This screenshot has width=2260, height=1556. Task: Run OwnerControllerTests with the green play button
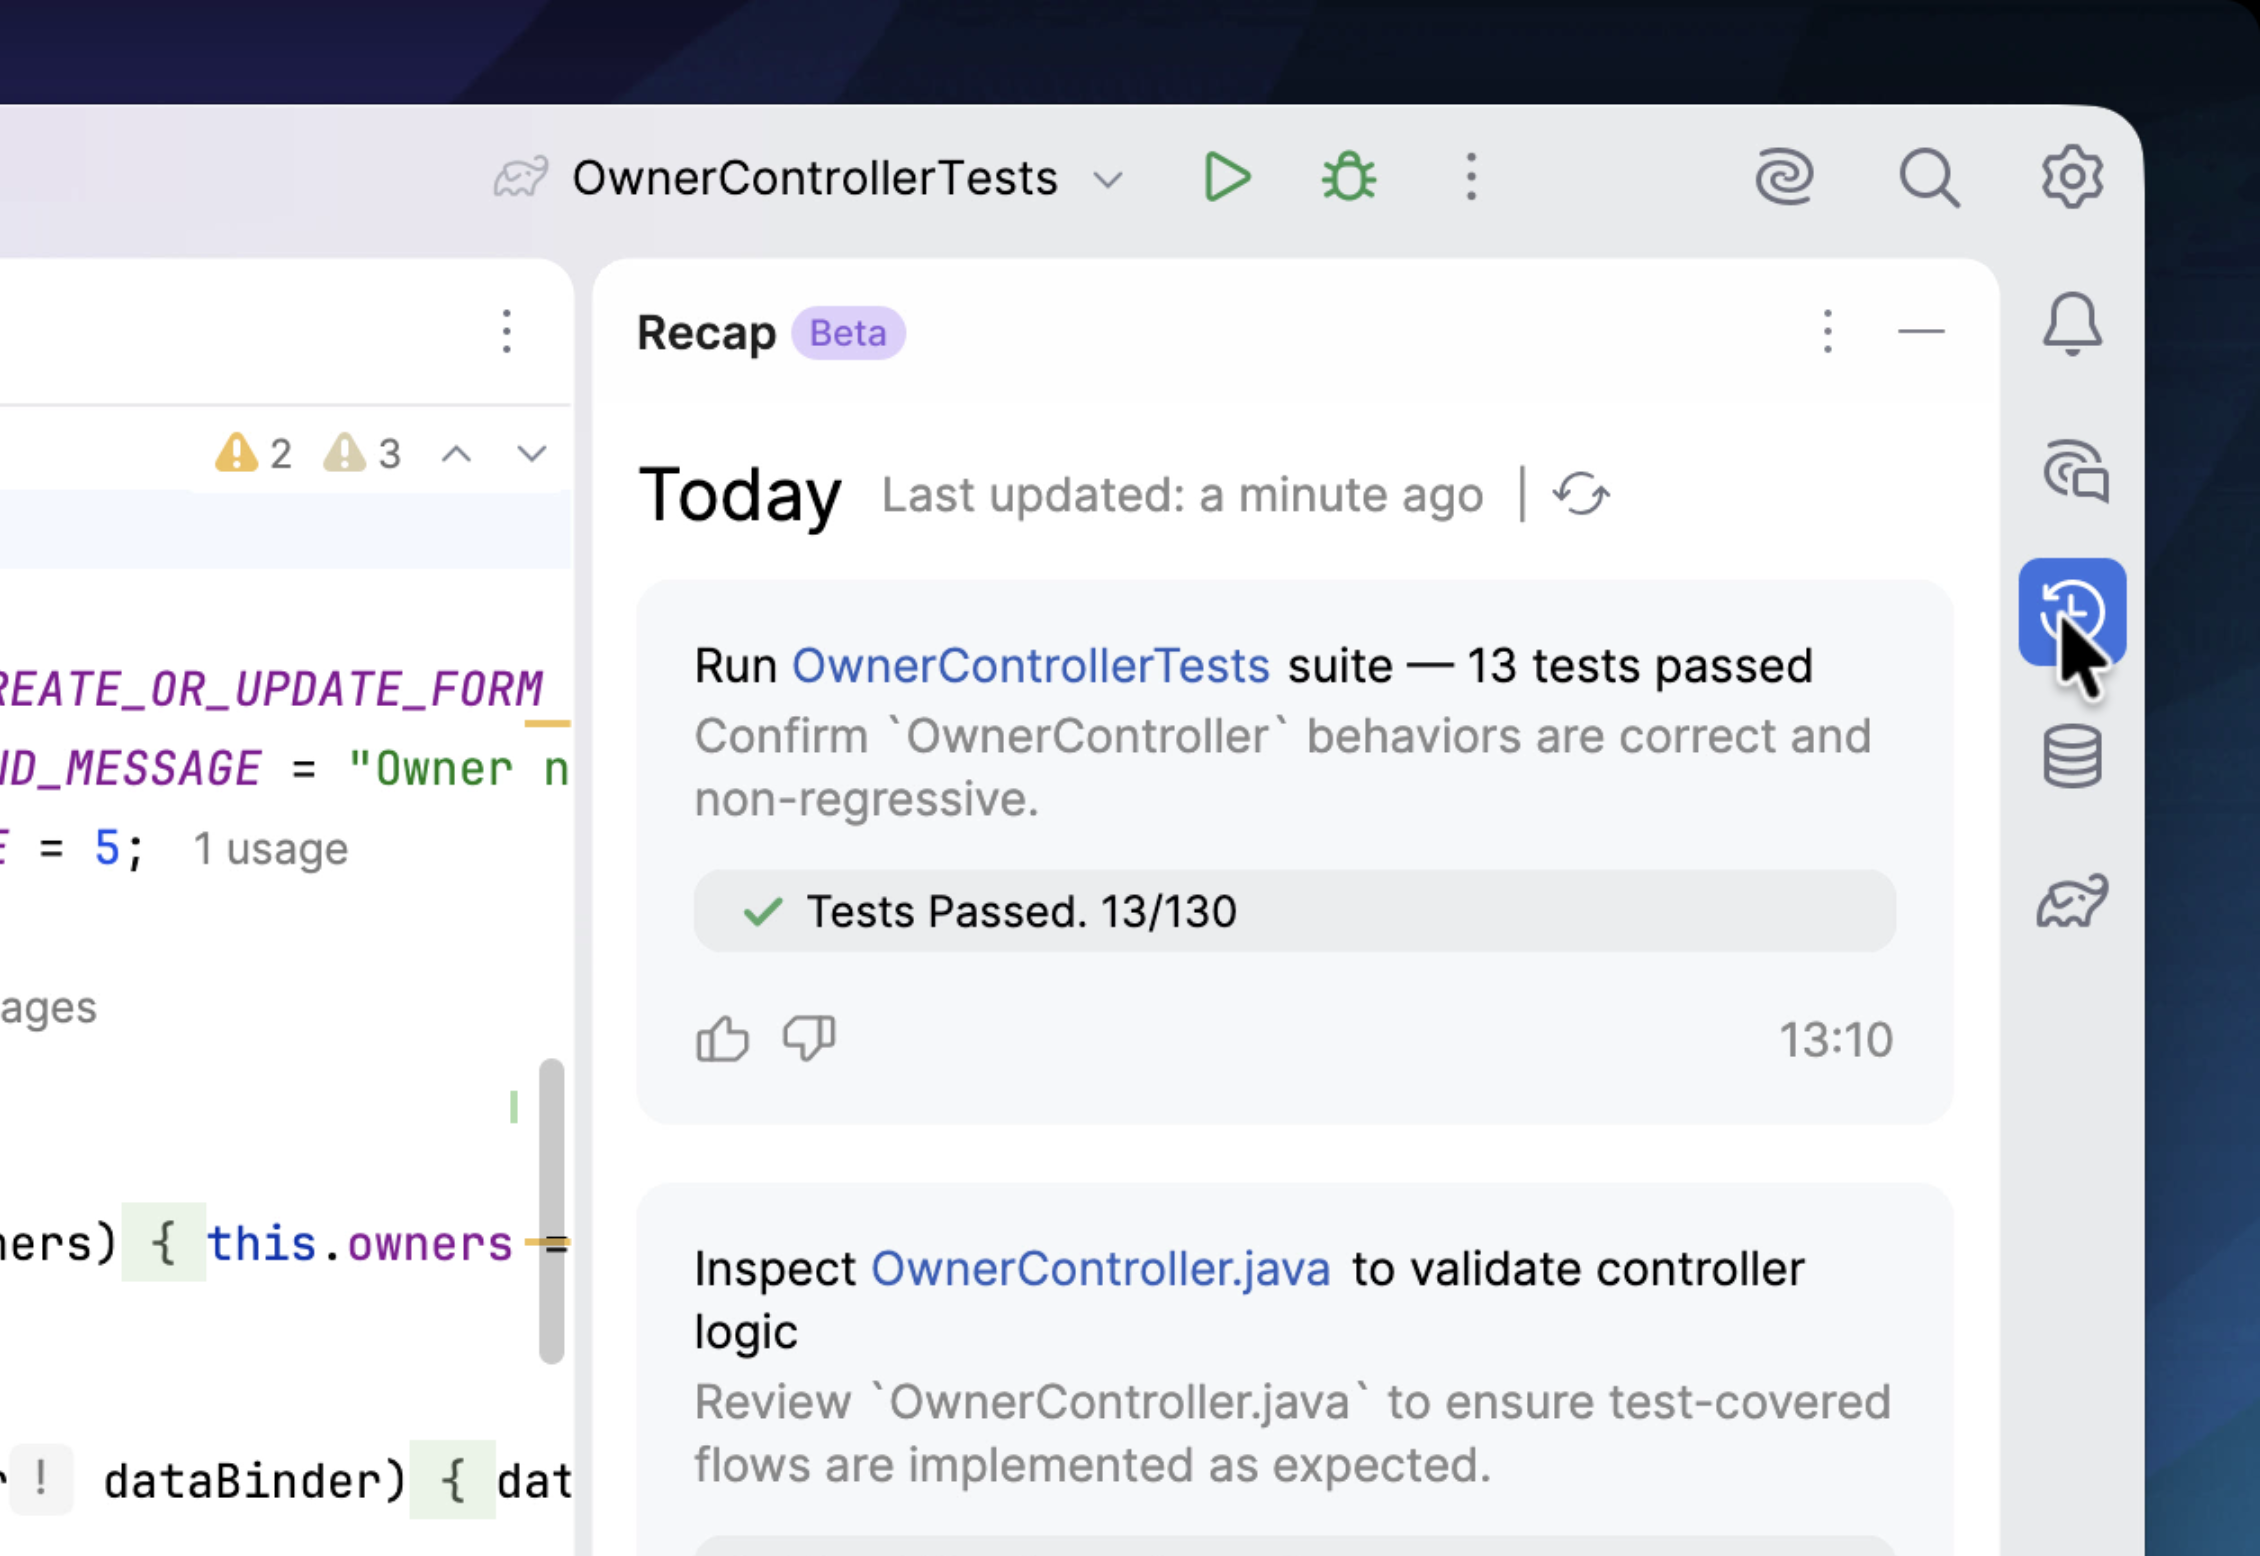coord(1227,178)
